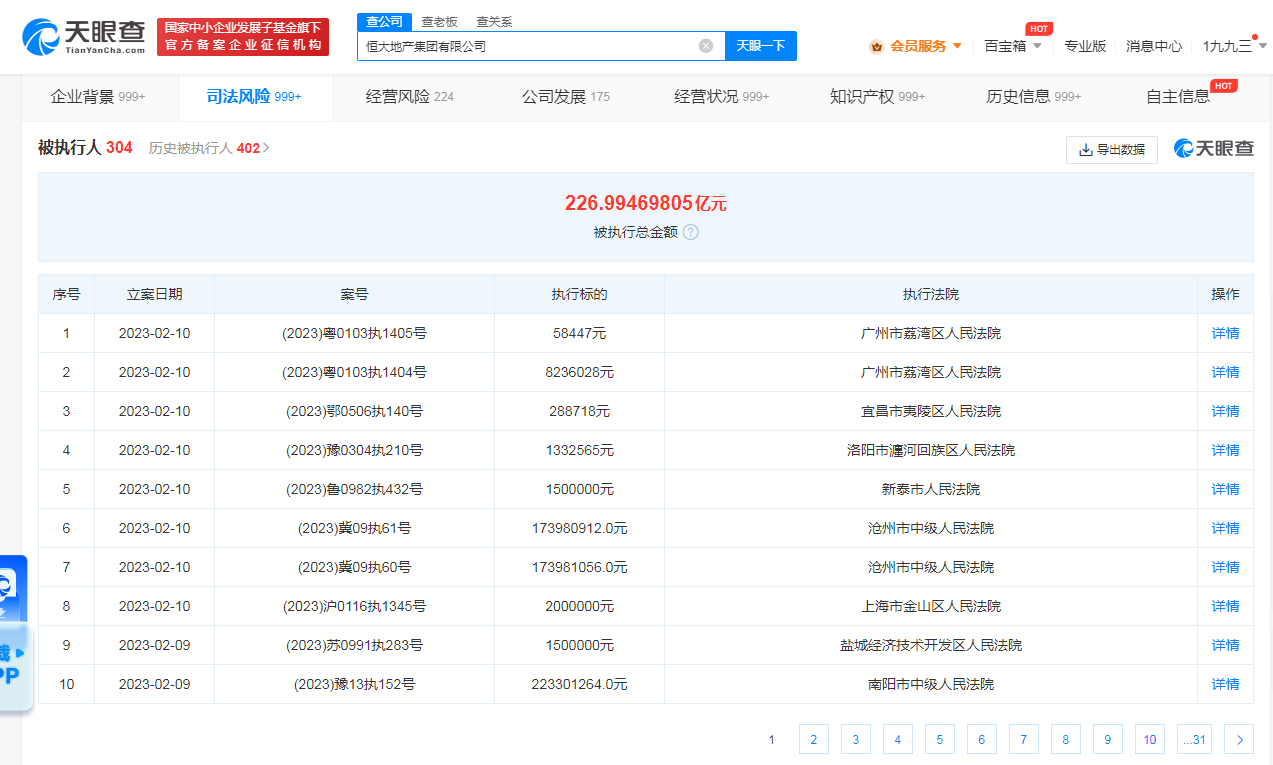Image resolution: width=1273 pixels, height=765 pixels.
Task: Click amount 223301264.0元
Action: click(x=580, y=684)
